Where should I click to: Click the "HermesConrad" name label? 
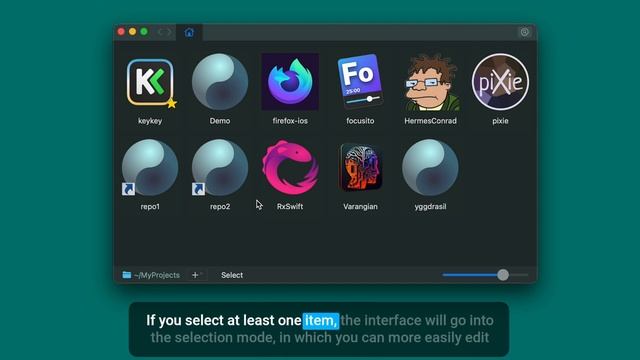click(x=431, y=121)
